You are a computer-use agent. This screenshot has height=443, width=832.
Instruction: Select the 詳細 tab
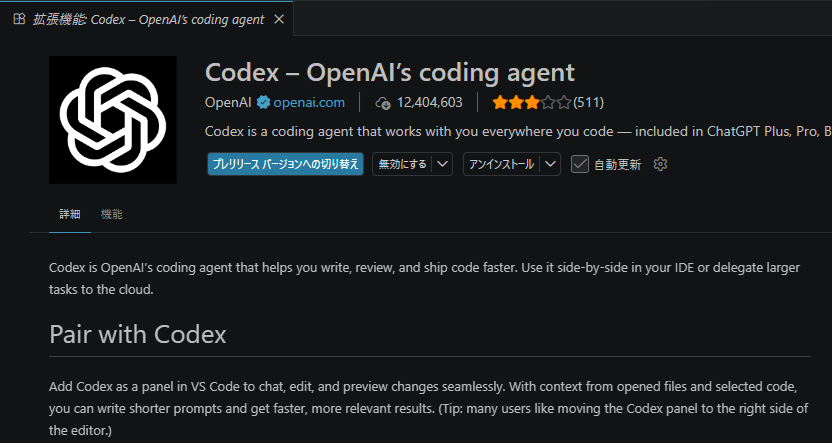point(70,214)
